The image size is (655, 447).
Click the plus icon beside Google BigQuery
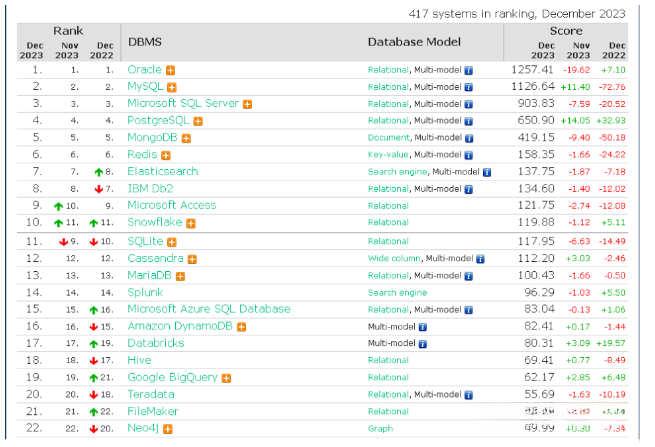point(226,378)
